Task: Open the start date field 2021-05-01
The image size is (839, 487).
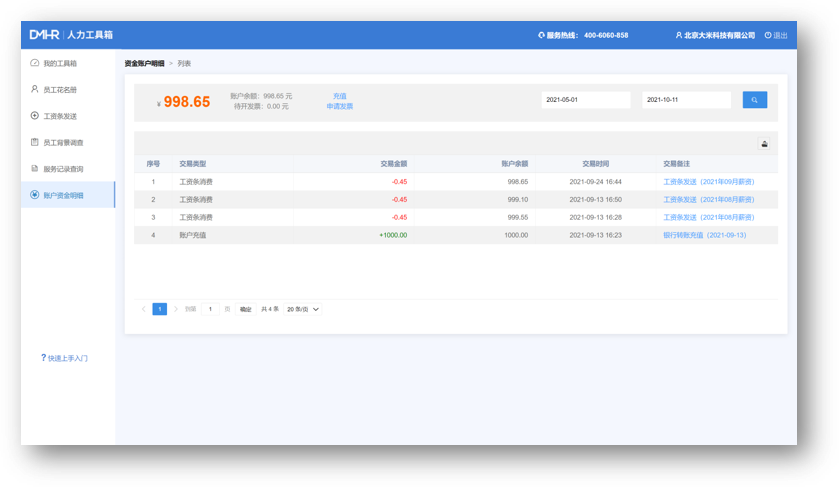Action: (585, 100)
